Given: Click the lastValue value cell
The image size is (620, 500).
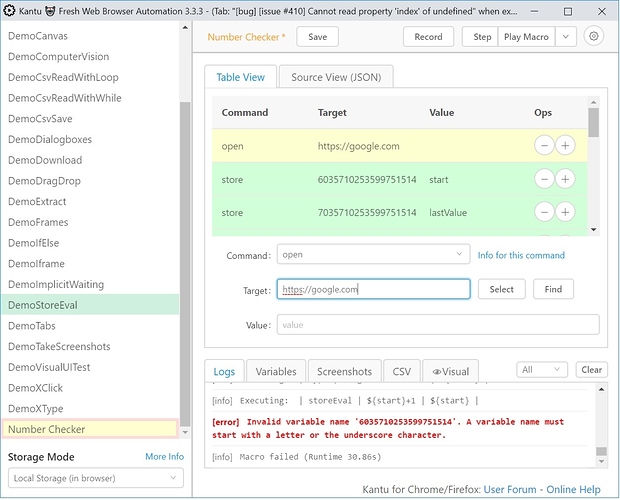Looking at the screenshot, I should click(448, 213).
